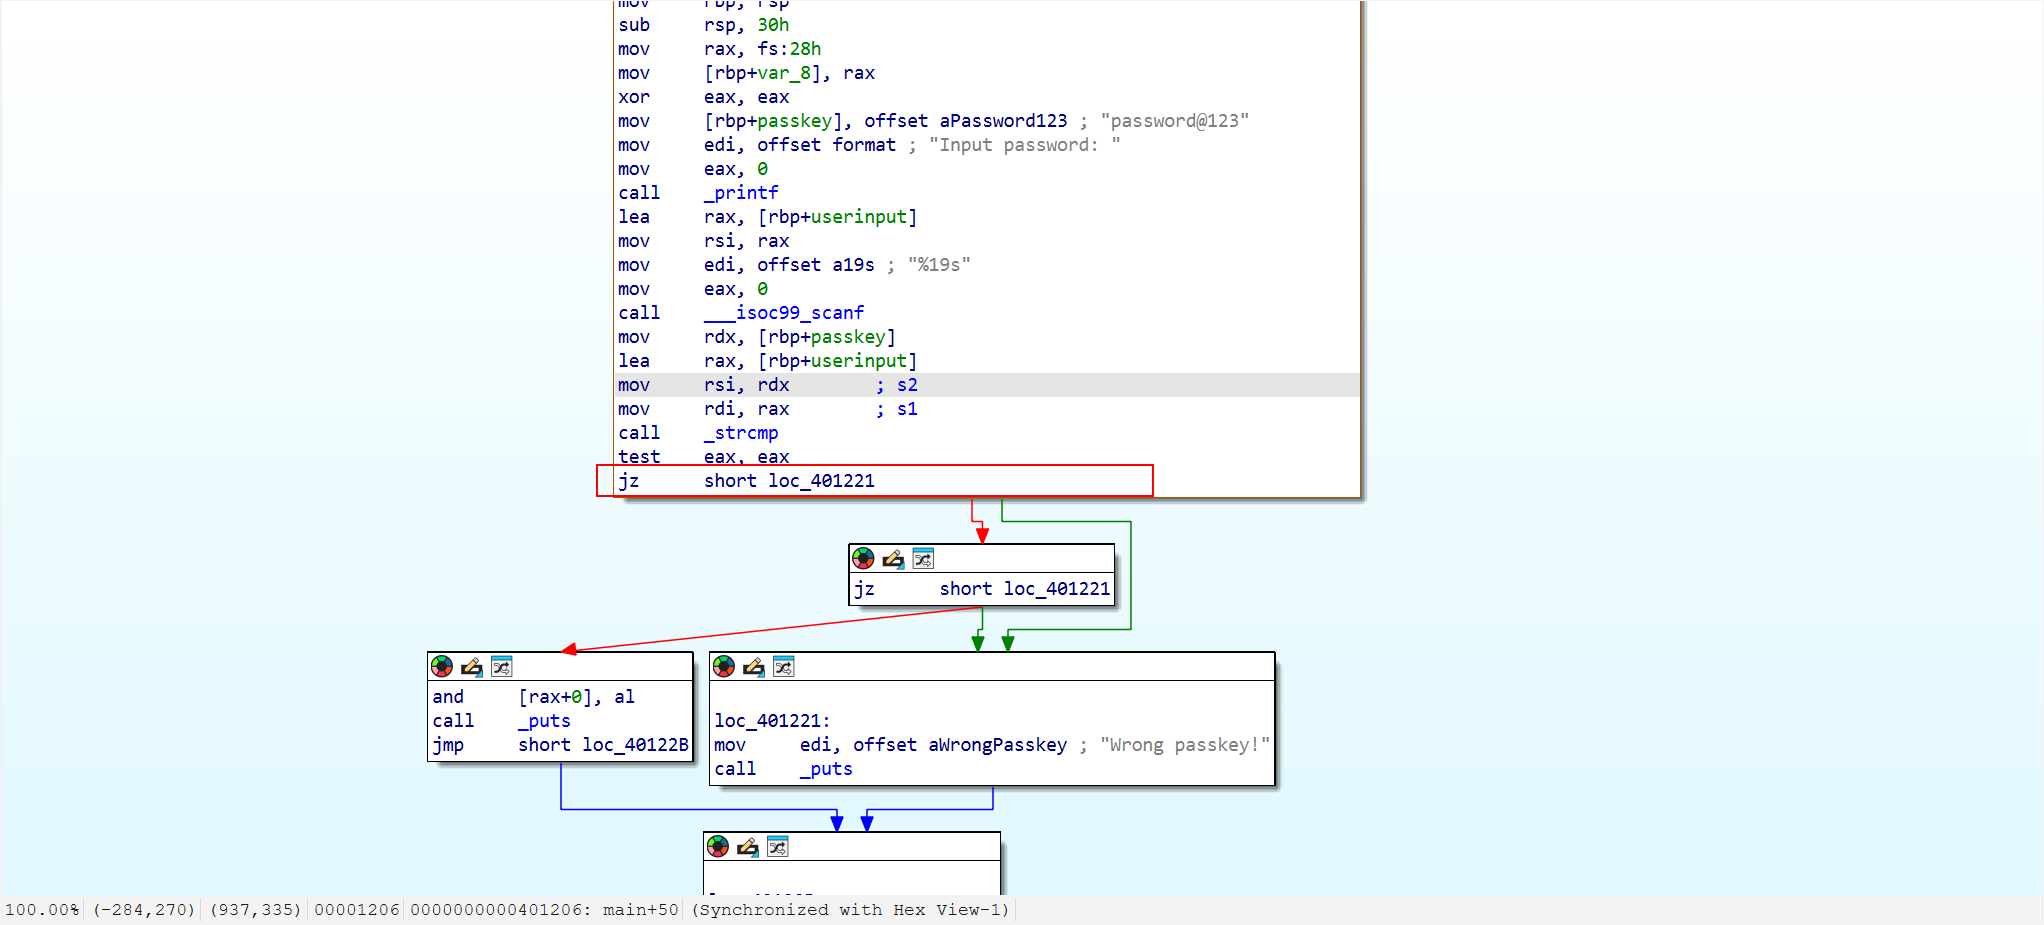Click the 'mov rsi, rax' instruction
The width and height of the screenshot is (2044, 925).
point(704,241)
